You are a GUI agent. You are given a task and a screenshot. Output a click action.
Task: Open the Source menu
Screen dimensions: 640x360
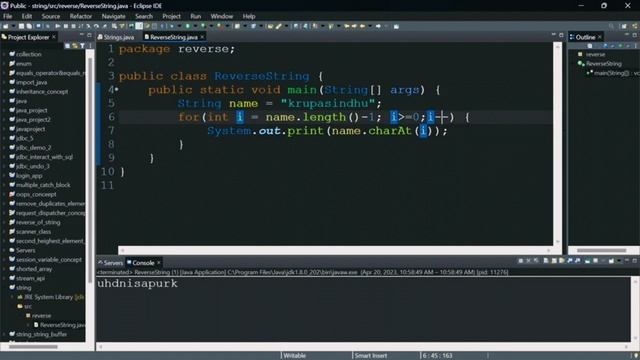point(51,16)
